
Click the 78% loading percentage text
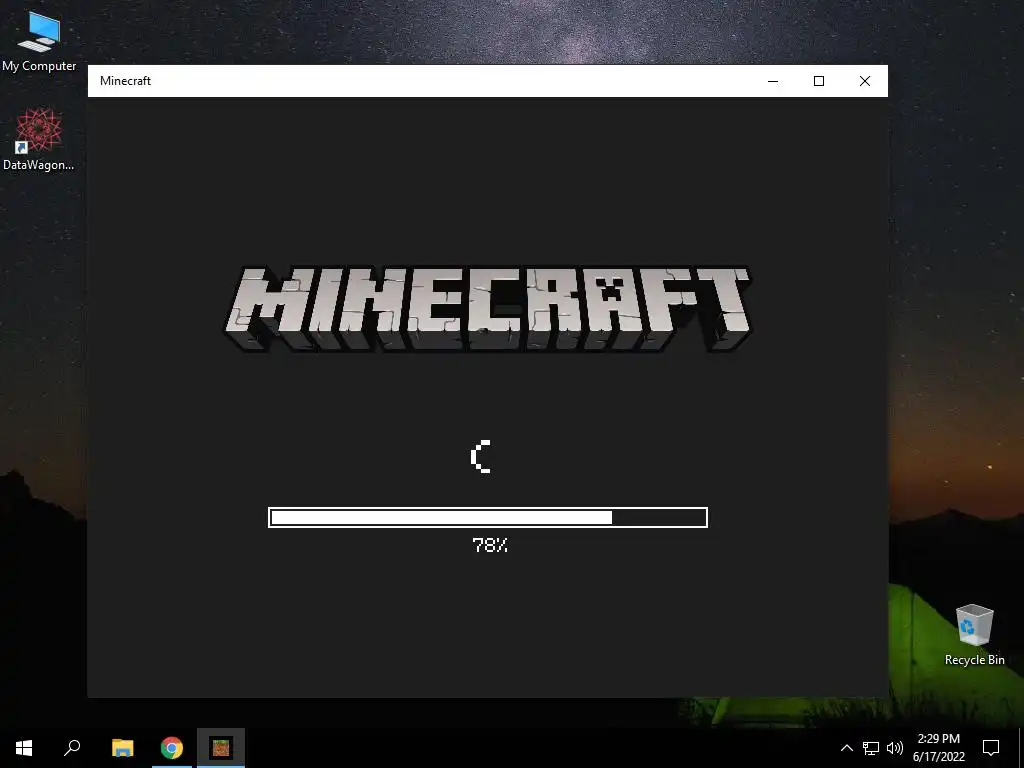click(x=490, y=545)
